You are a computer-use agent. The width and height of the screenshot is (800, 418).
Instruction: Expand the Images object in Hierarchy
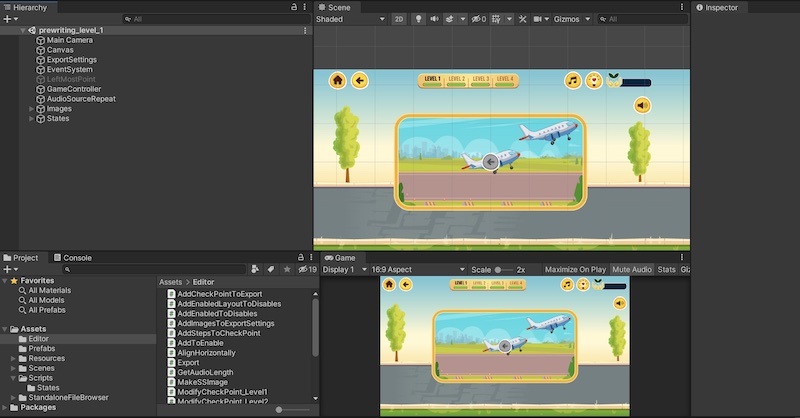[31, 109]
